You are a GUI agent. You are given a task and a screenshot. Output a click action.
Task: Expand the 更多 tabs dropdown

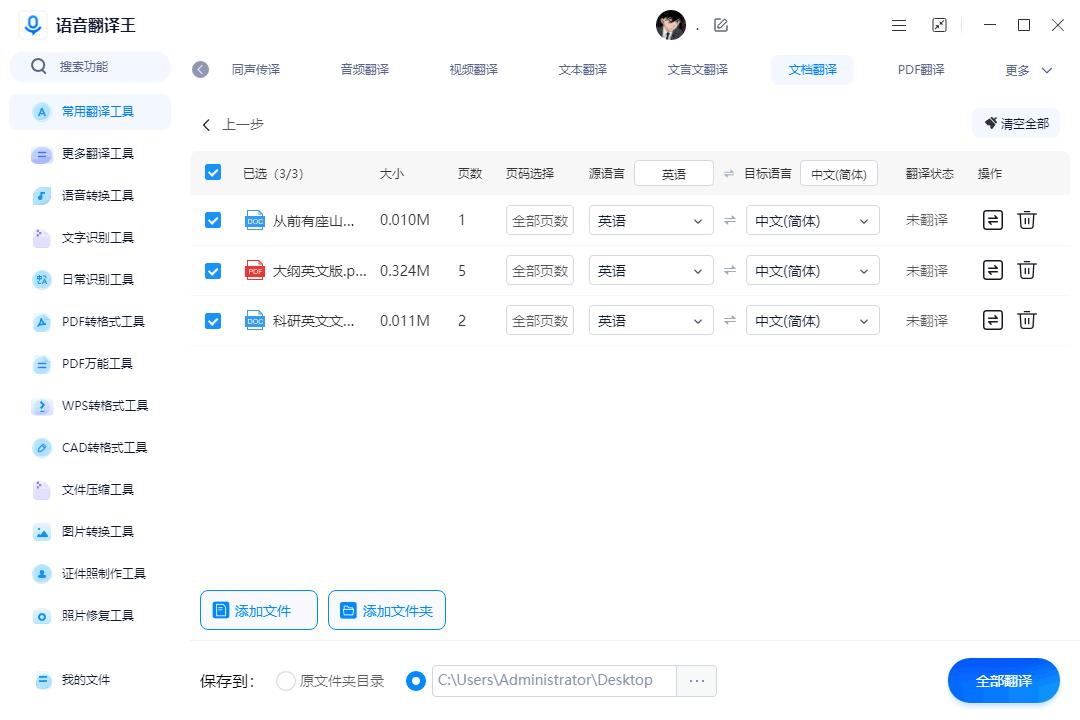(x=1029, y=70)
